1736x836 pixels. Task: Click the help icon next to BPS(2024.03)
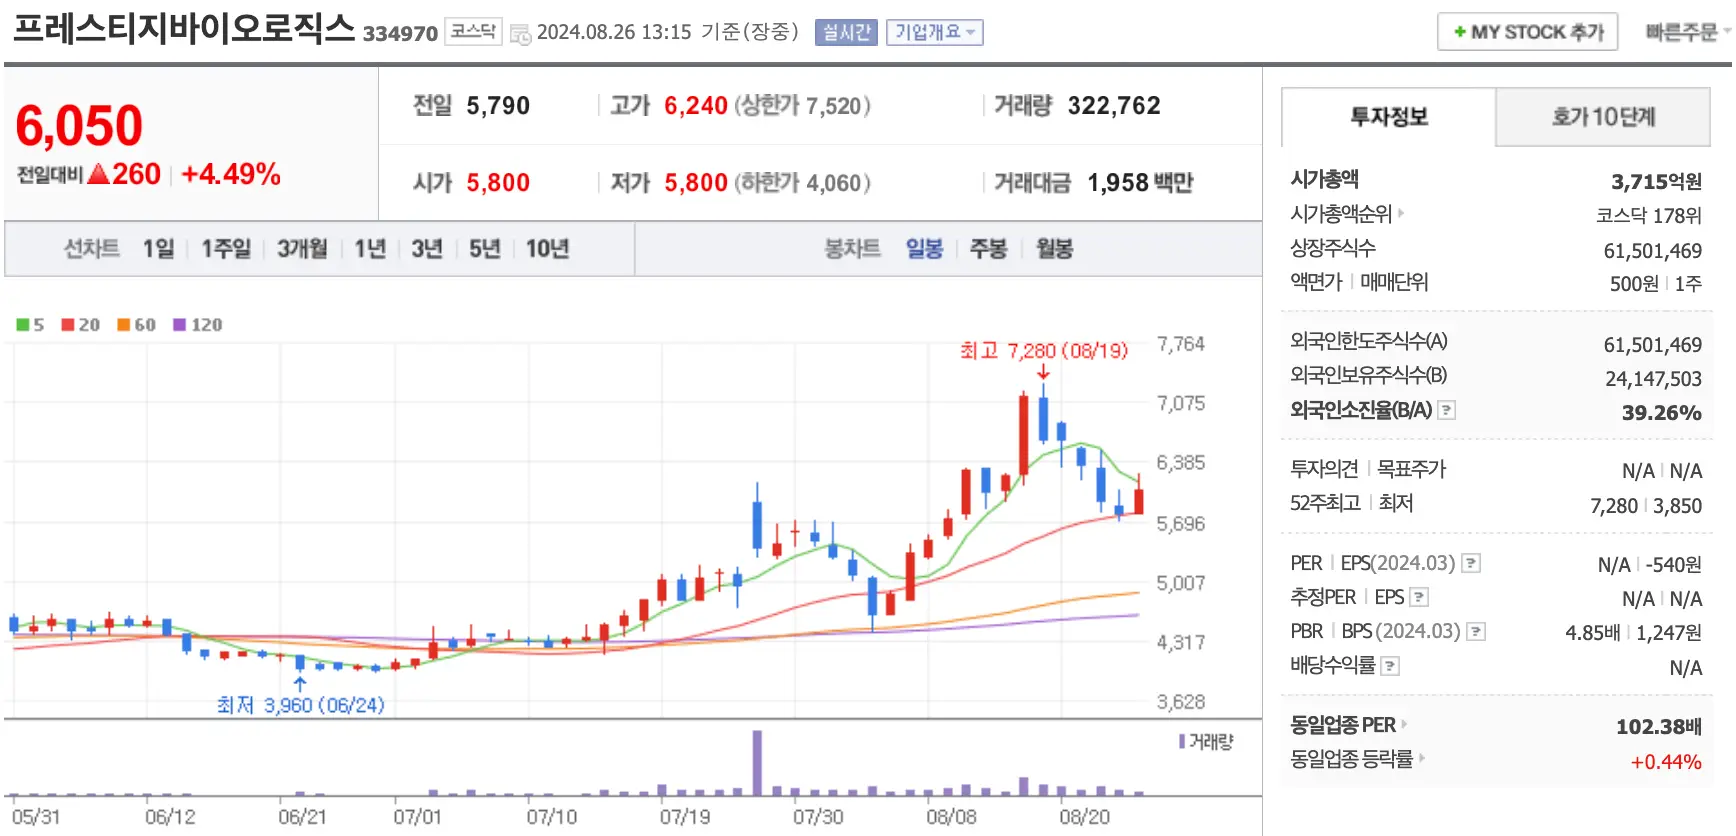[1476, 631]
